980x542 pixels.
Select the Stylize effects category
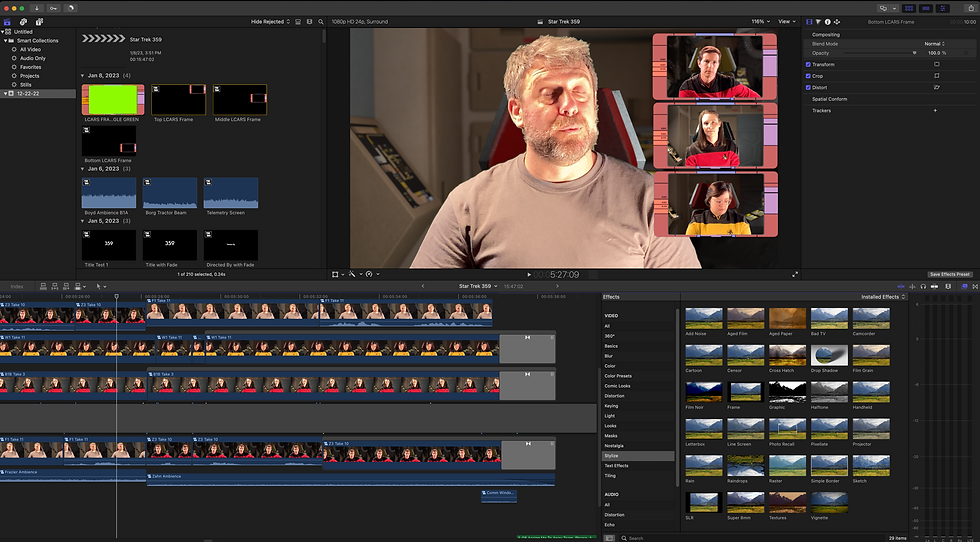coord(638,456)
